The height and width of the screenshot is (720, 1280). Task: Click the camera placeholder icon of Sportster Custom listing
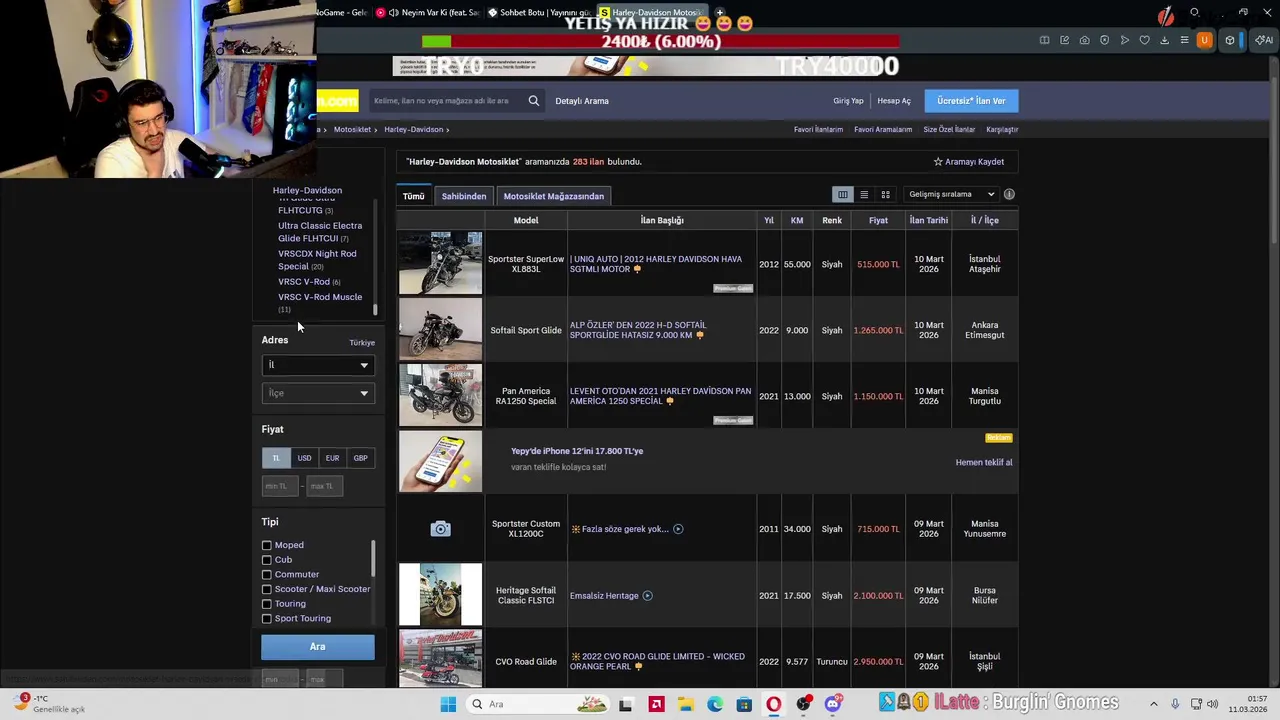pyautogui.click(x=440, y=529)
